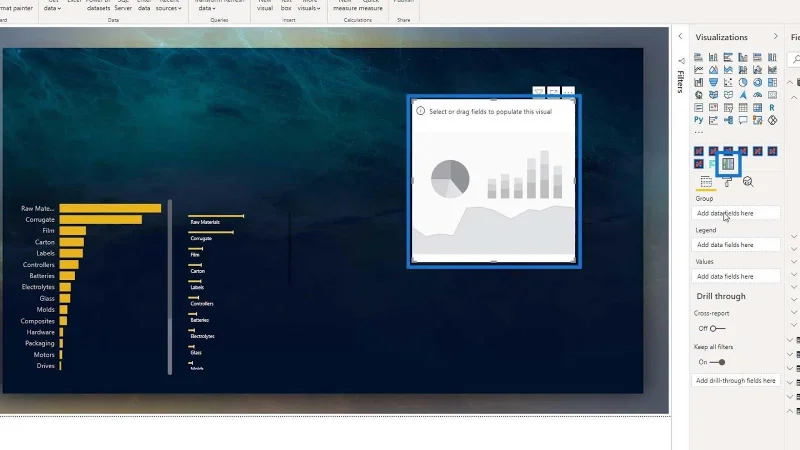Open the visual's More options ellipsis
The width and height of the screenshot is (800, 450).
568,91
